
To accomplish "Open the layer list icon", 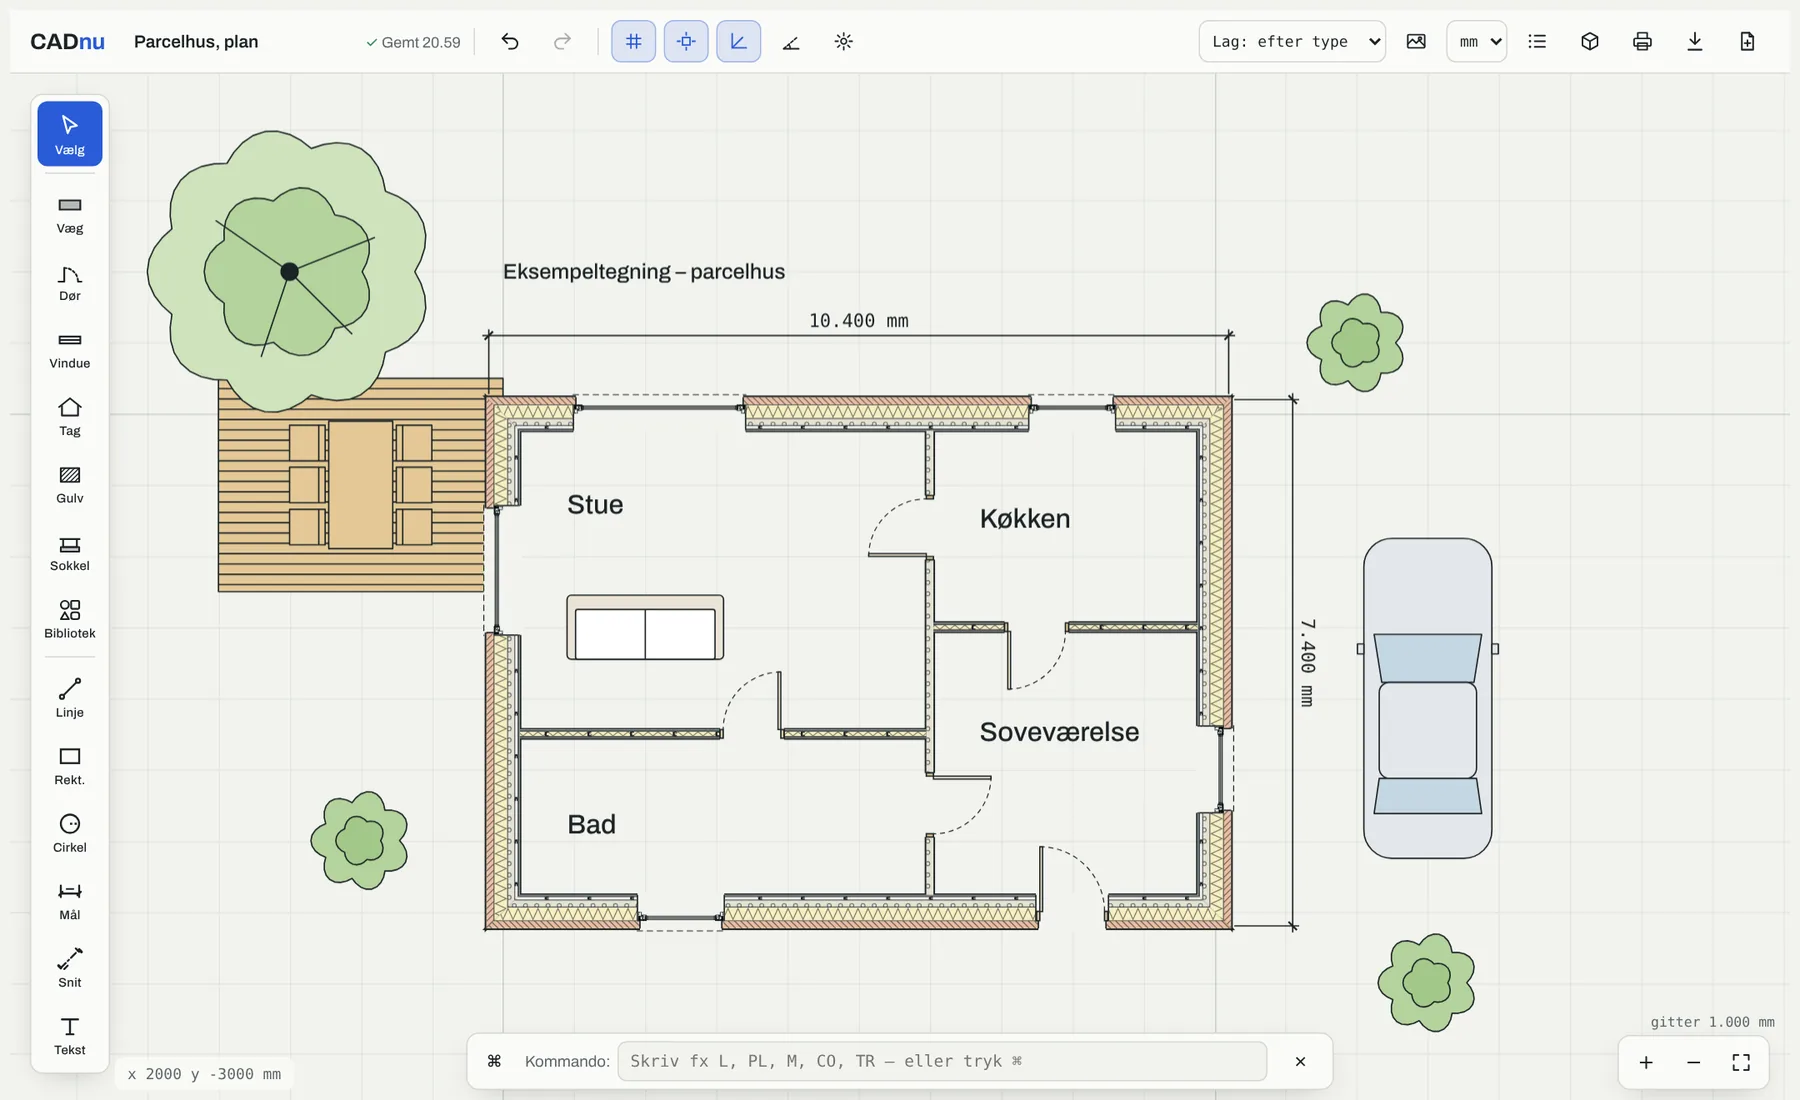I will (1537, 41).
